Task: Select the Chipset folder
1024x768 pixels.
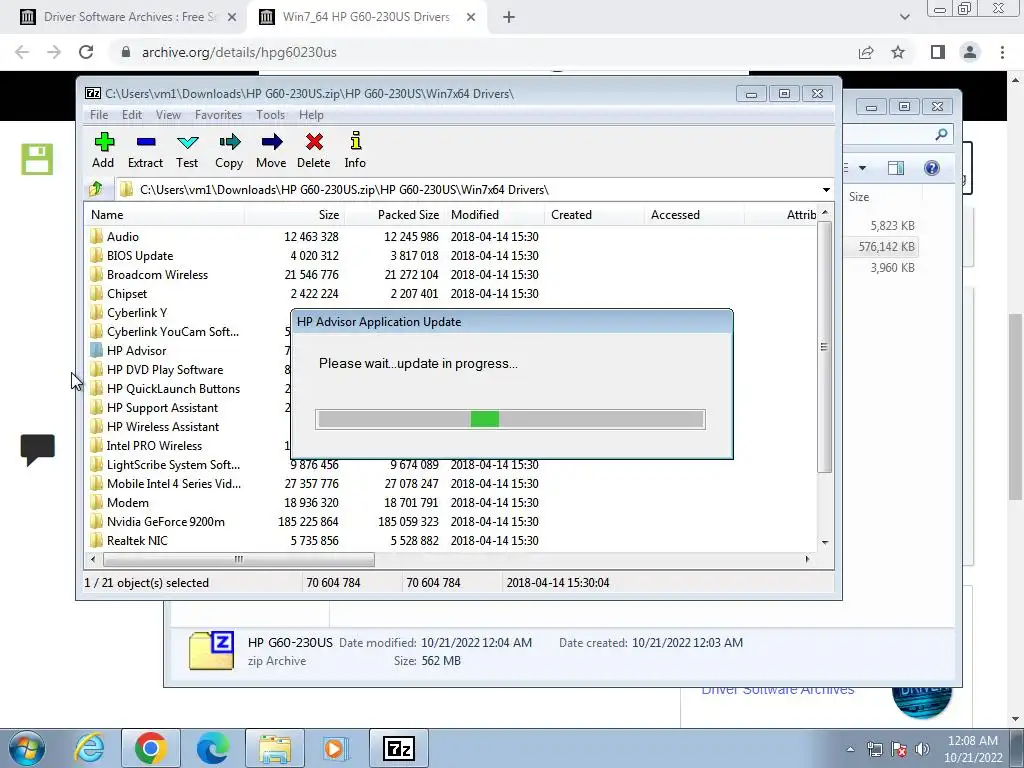Action: [127, 294]
